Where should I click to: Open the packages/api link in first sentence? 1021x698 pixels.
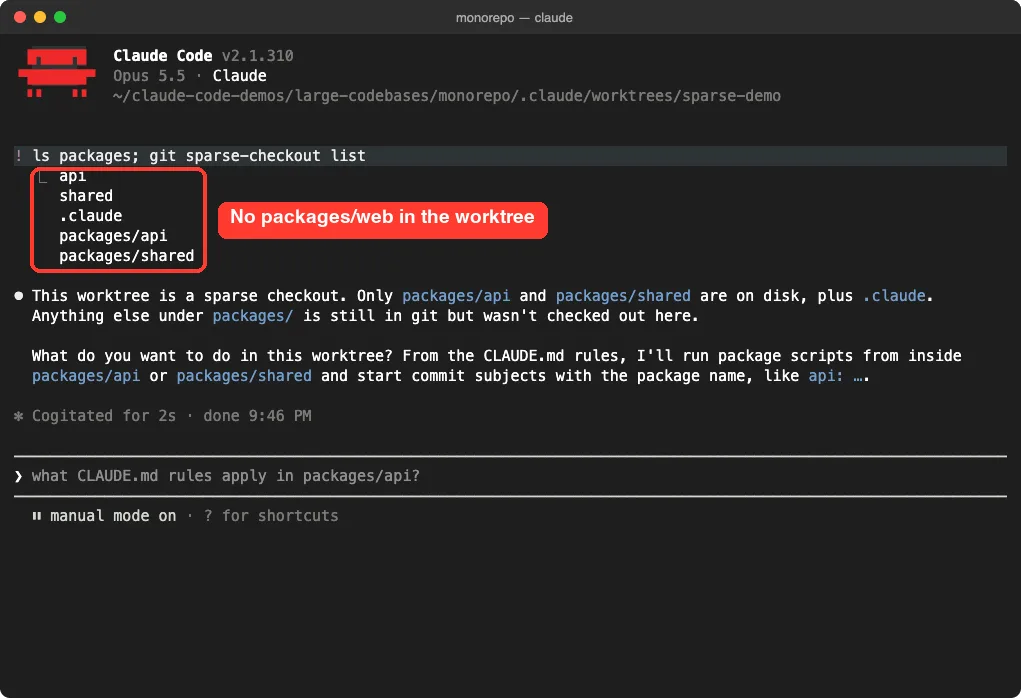point(456,296)
